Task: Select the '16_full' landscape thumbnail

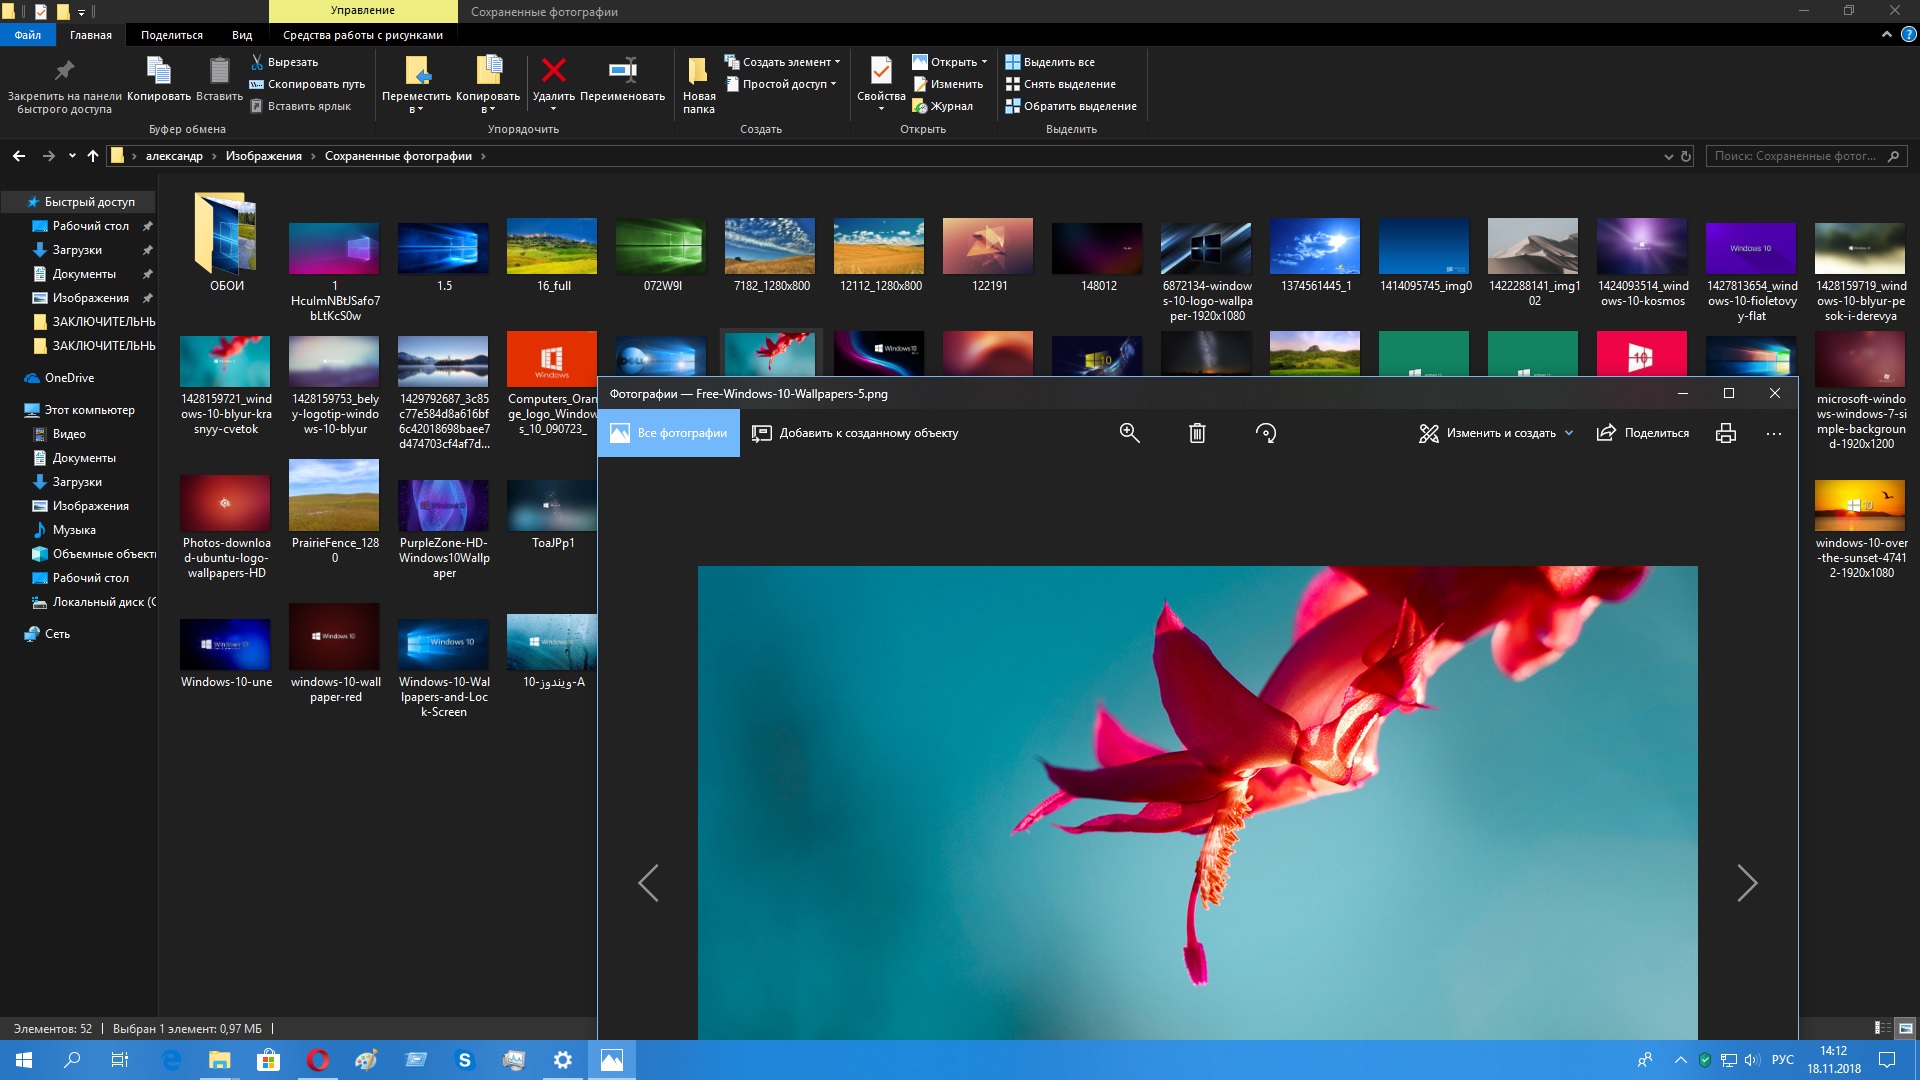Action: point(552,246)
